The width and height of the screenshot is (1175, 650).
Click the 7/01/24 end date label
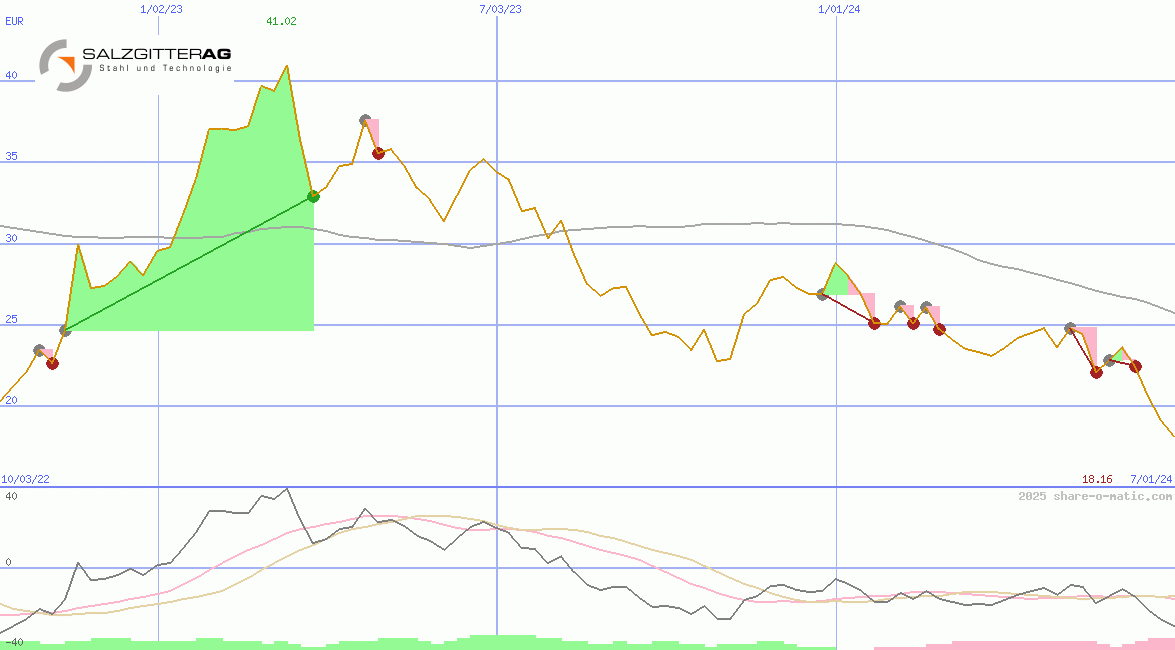pyautogui.click(x=1150, y=480)
